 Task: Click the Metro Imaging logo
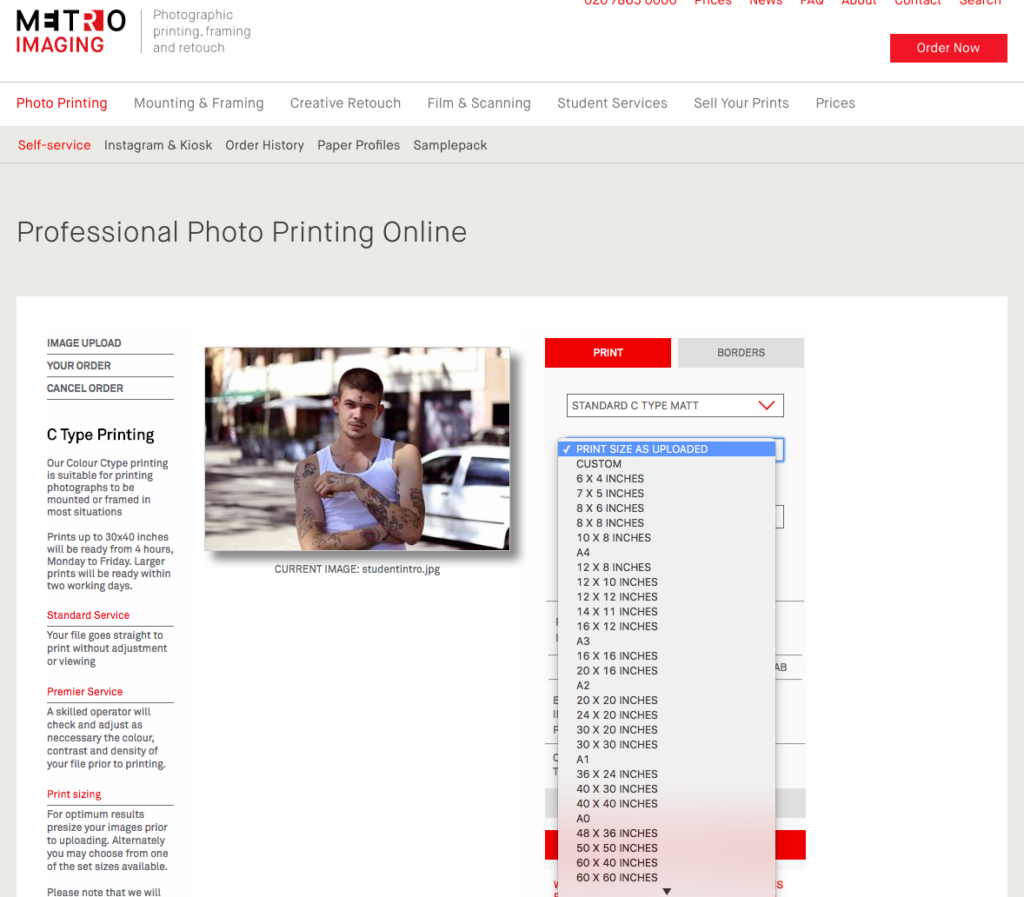click(71, 32)
